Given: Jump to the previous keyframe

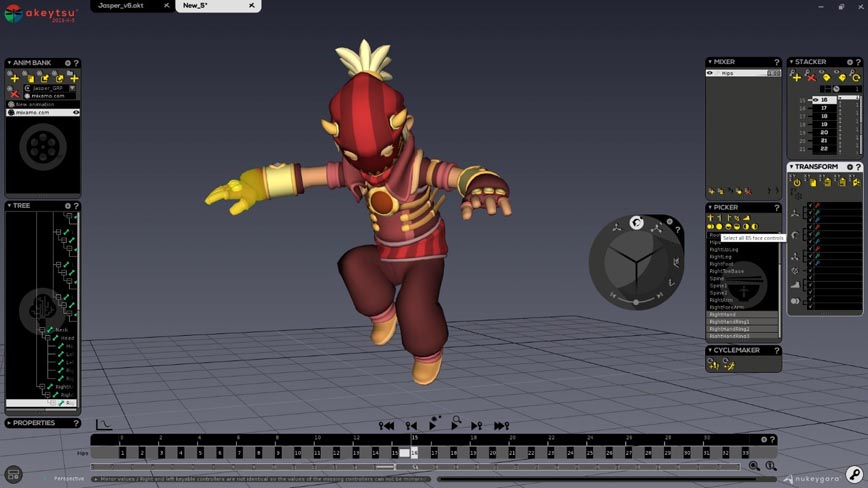Looking at the screenshot, I should (410, 425).
